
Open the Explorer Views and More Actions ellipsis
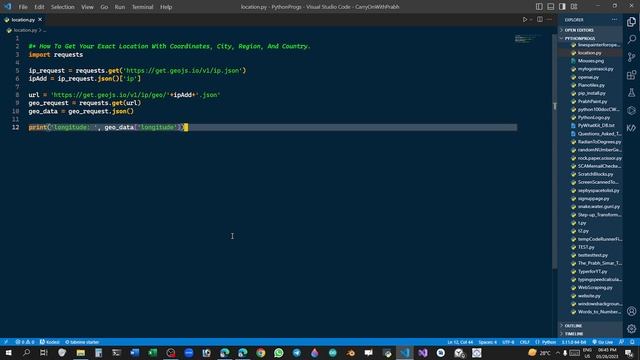(x=614, y=20)
